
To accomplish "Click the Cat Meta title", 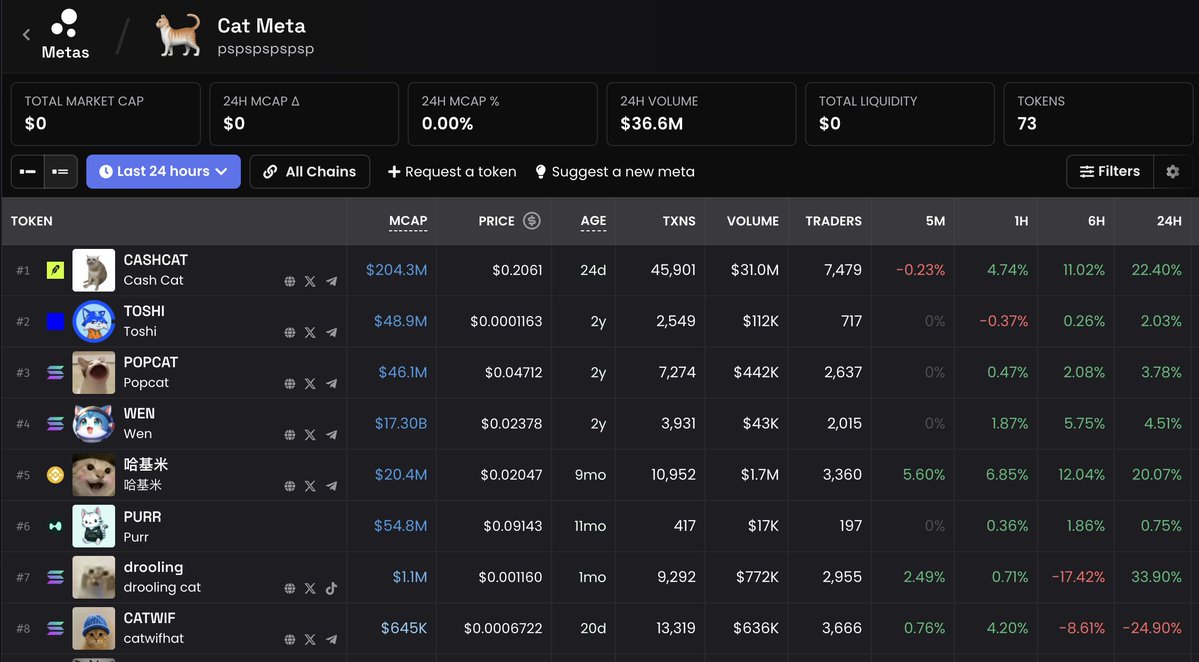I will click(262, 25).
